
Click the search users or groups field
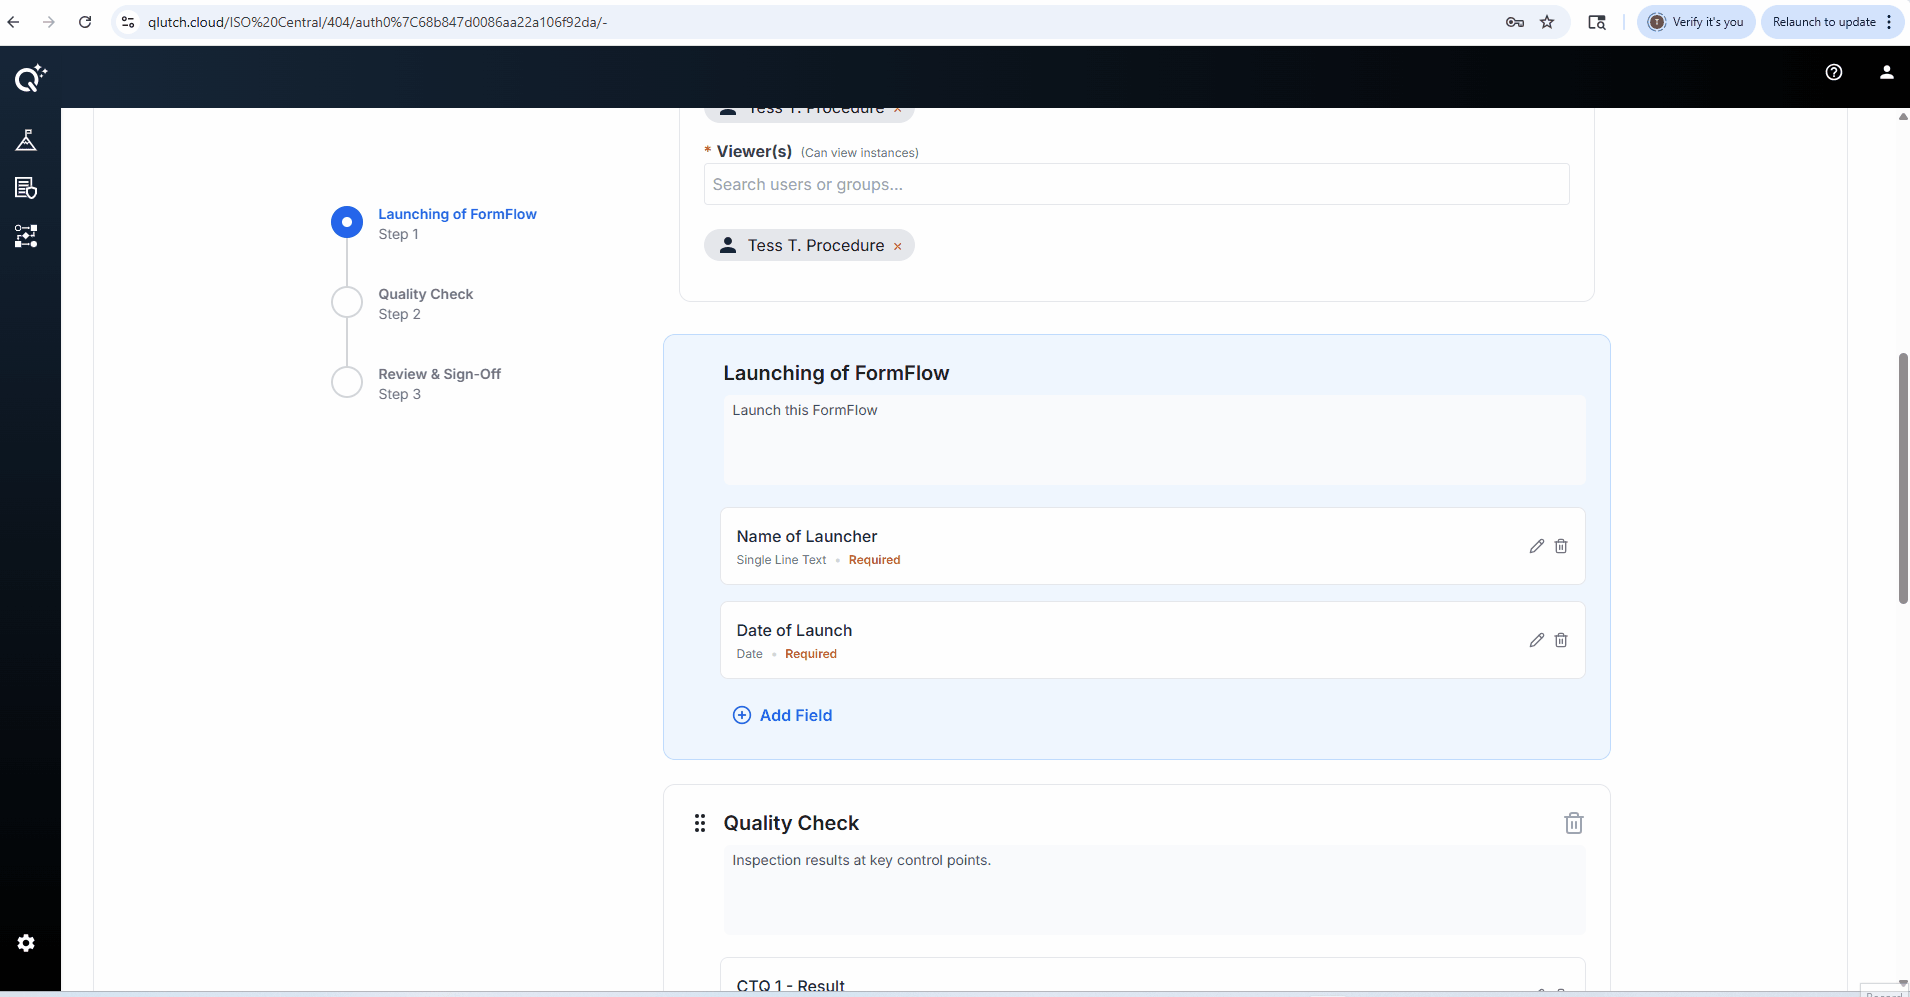pos(1137,184)
